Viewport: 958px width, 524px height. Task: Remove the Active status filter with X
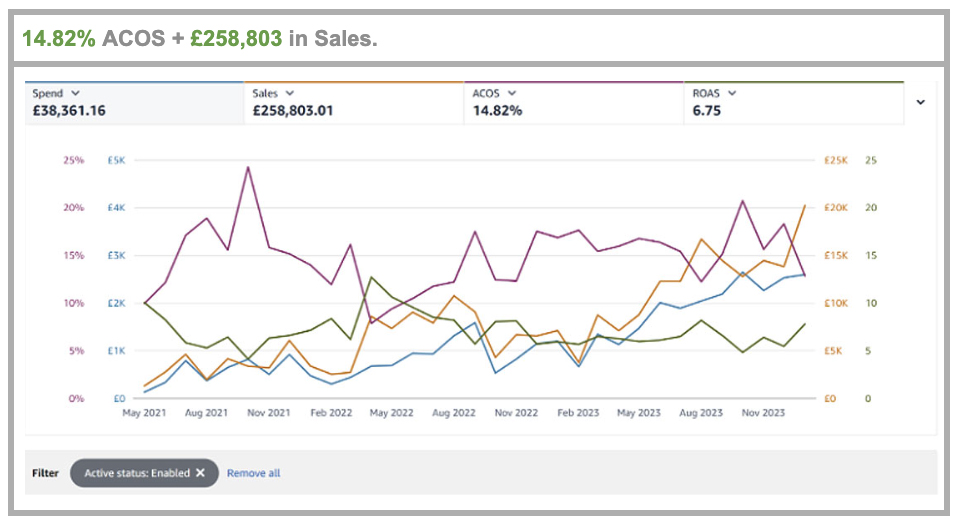(x=200, y=473)
